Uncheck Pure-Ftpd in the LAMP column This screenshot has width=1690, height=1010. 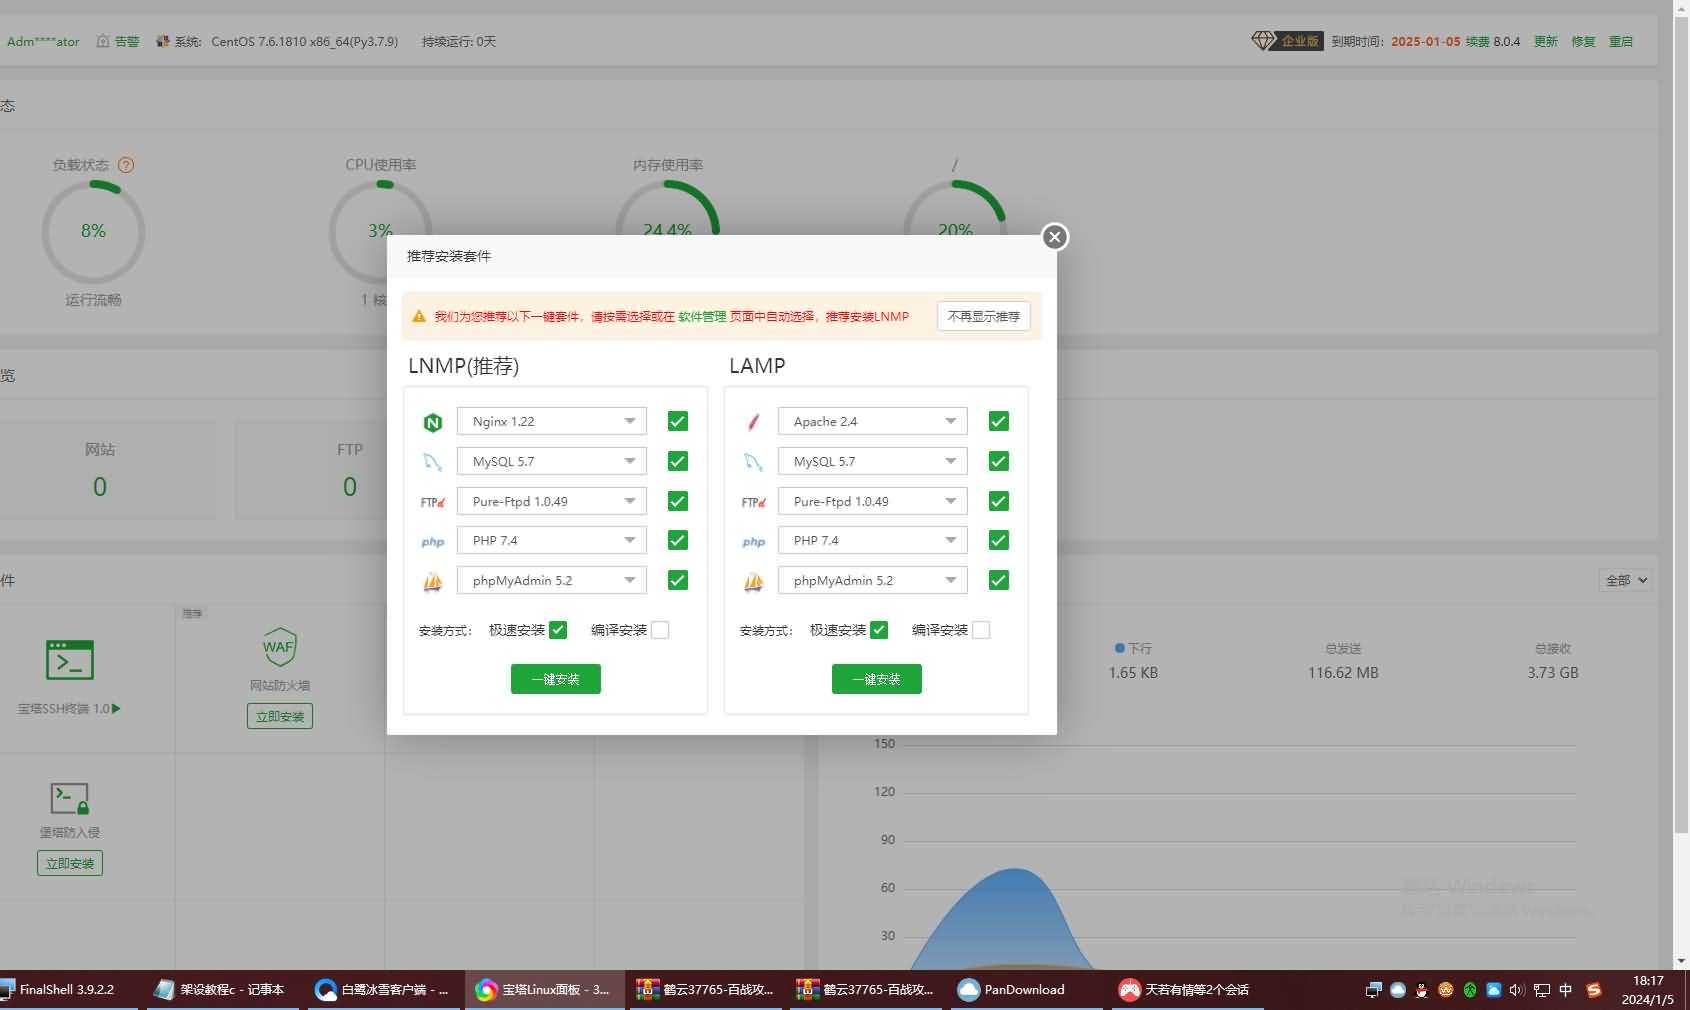click(x=999, y=501)
